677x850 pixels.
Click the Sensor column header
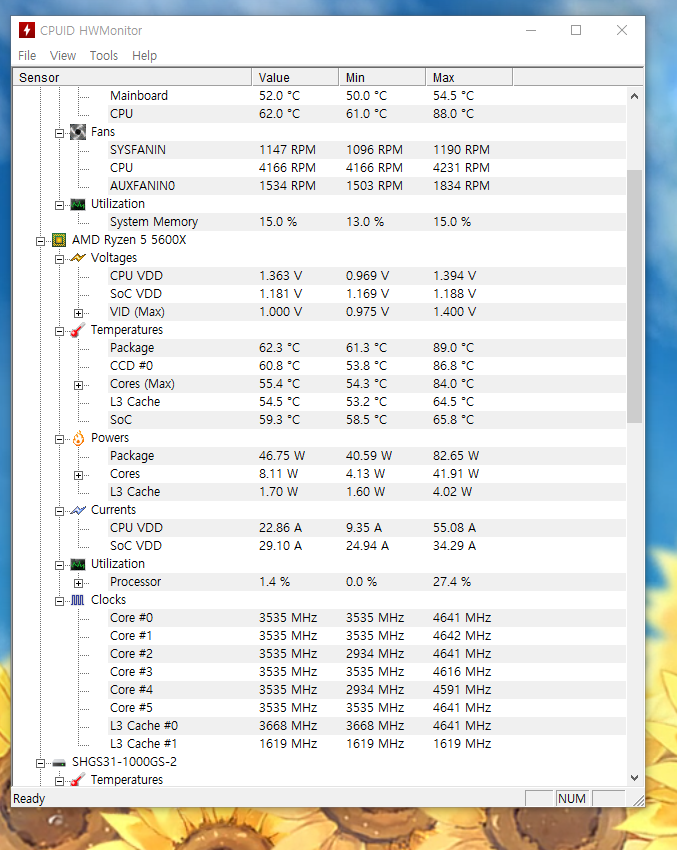coord(132,78)
